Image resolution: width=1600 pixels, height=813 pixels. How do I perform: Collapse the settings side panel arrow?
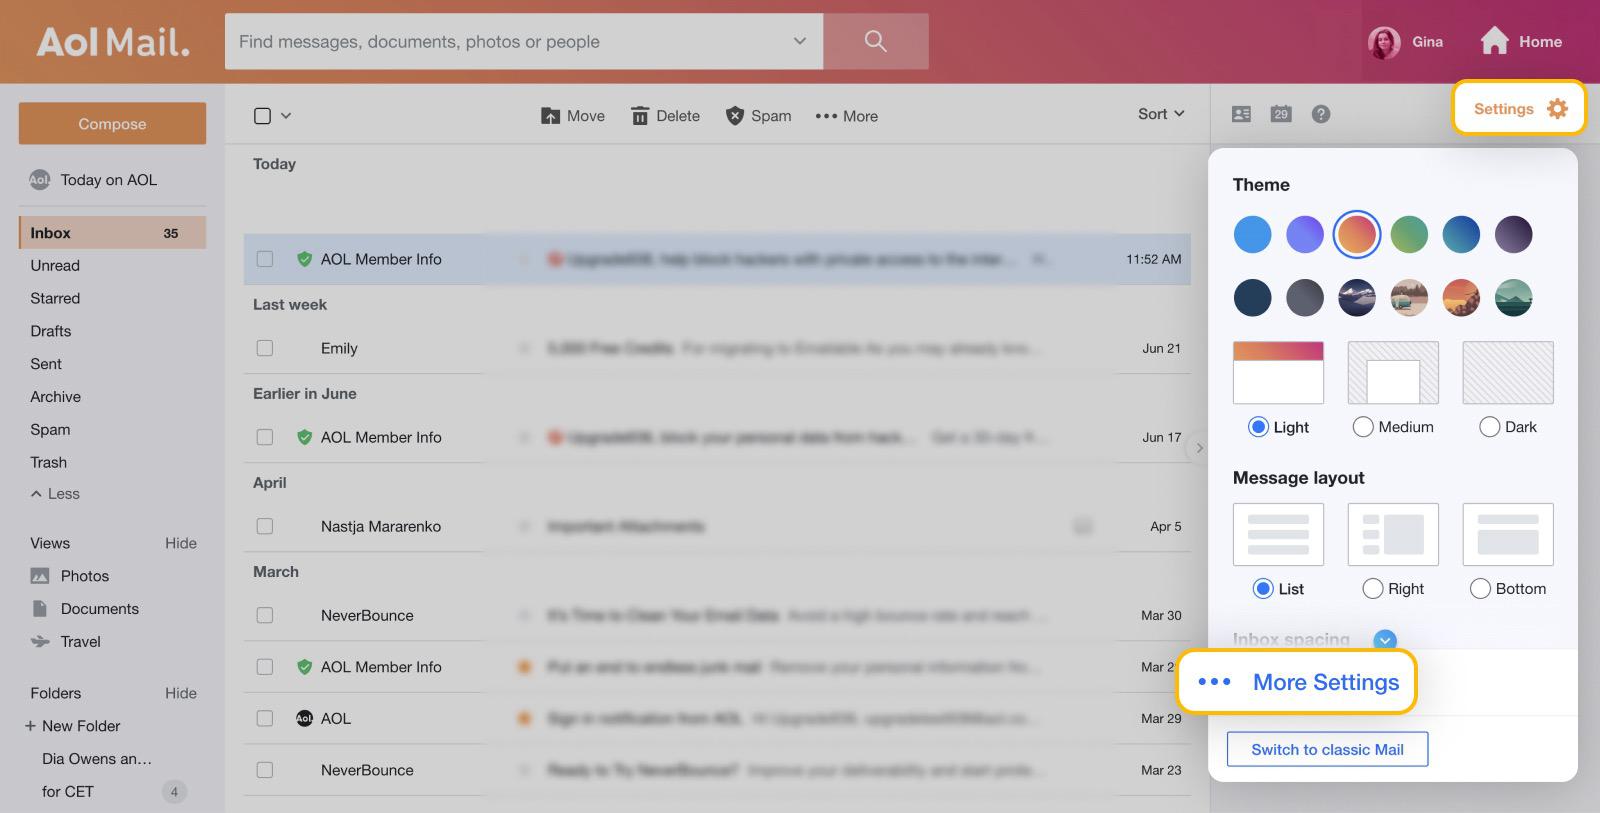point(1198,448)
